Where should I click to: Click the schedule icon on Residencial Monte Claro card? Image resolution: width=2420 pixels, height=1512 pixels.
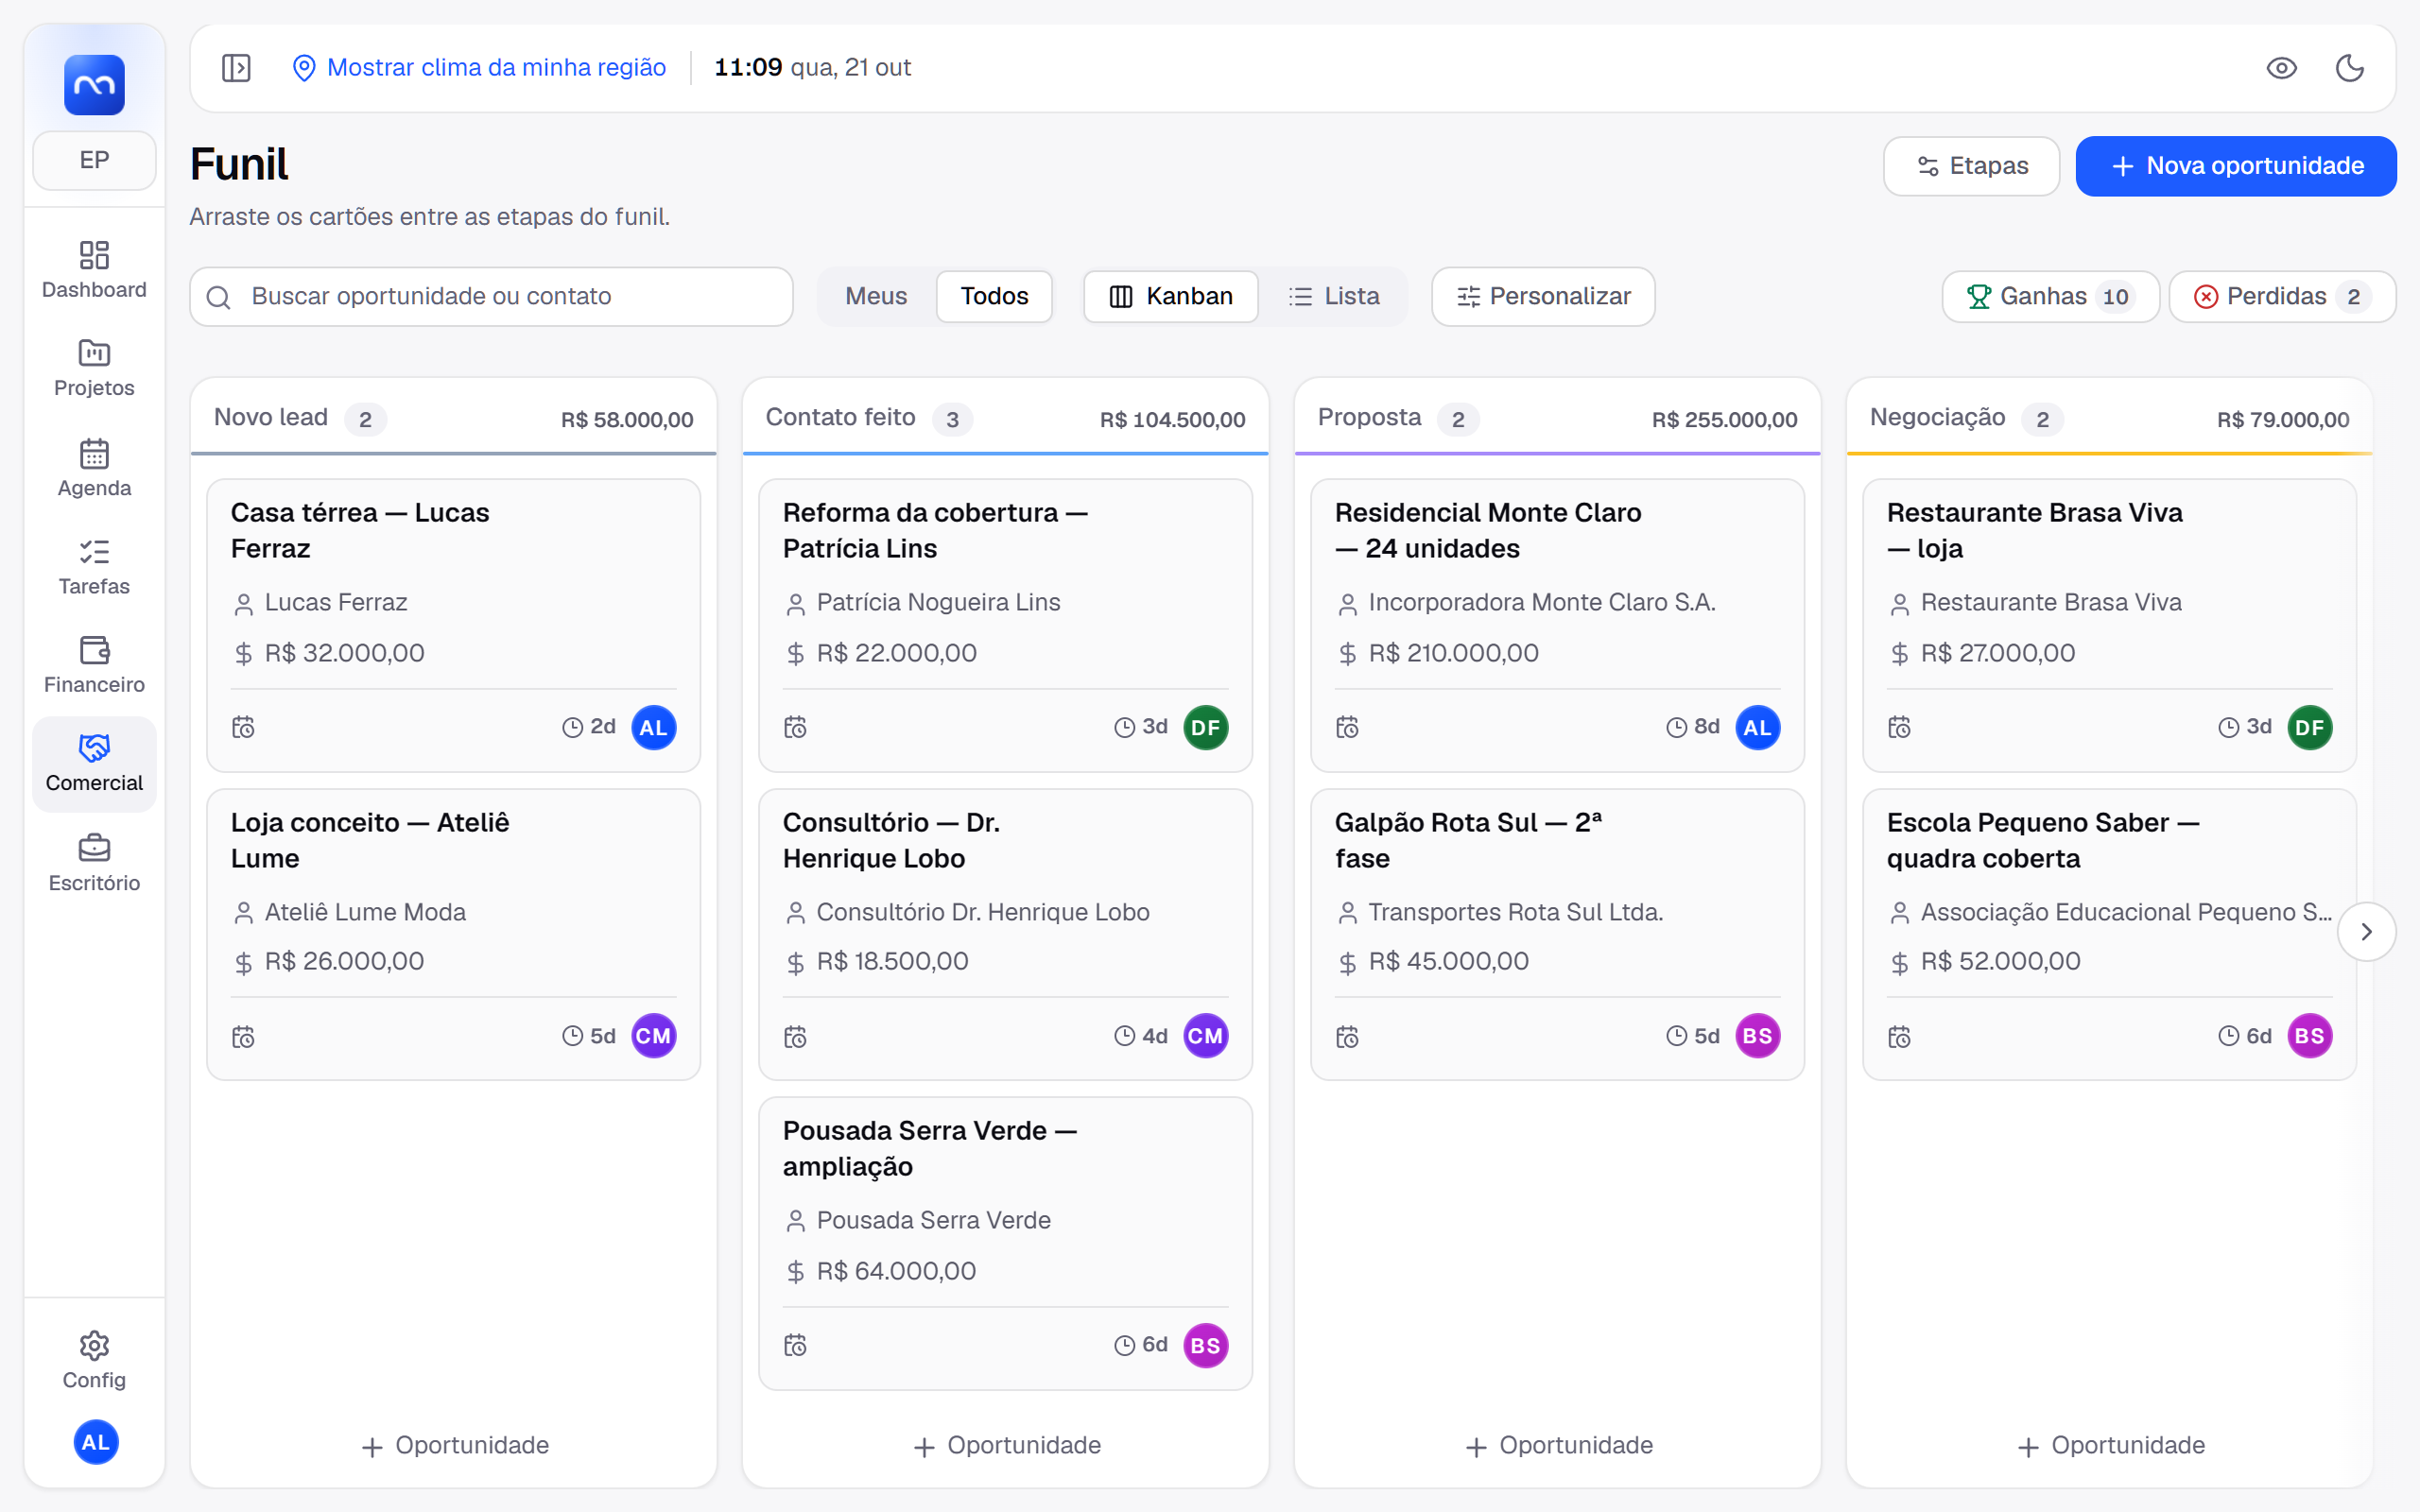click(x=1347, y=727)
